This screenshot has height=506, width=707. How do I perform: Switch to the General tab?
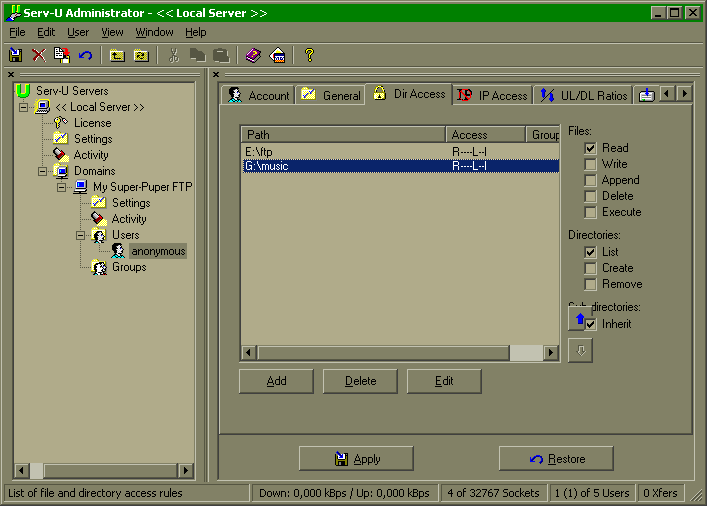pyautogui.click(x=330, y=95)
